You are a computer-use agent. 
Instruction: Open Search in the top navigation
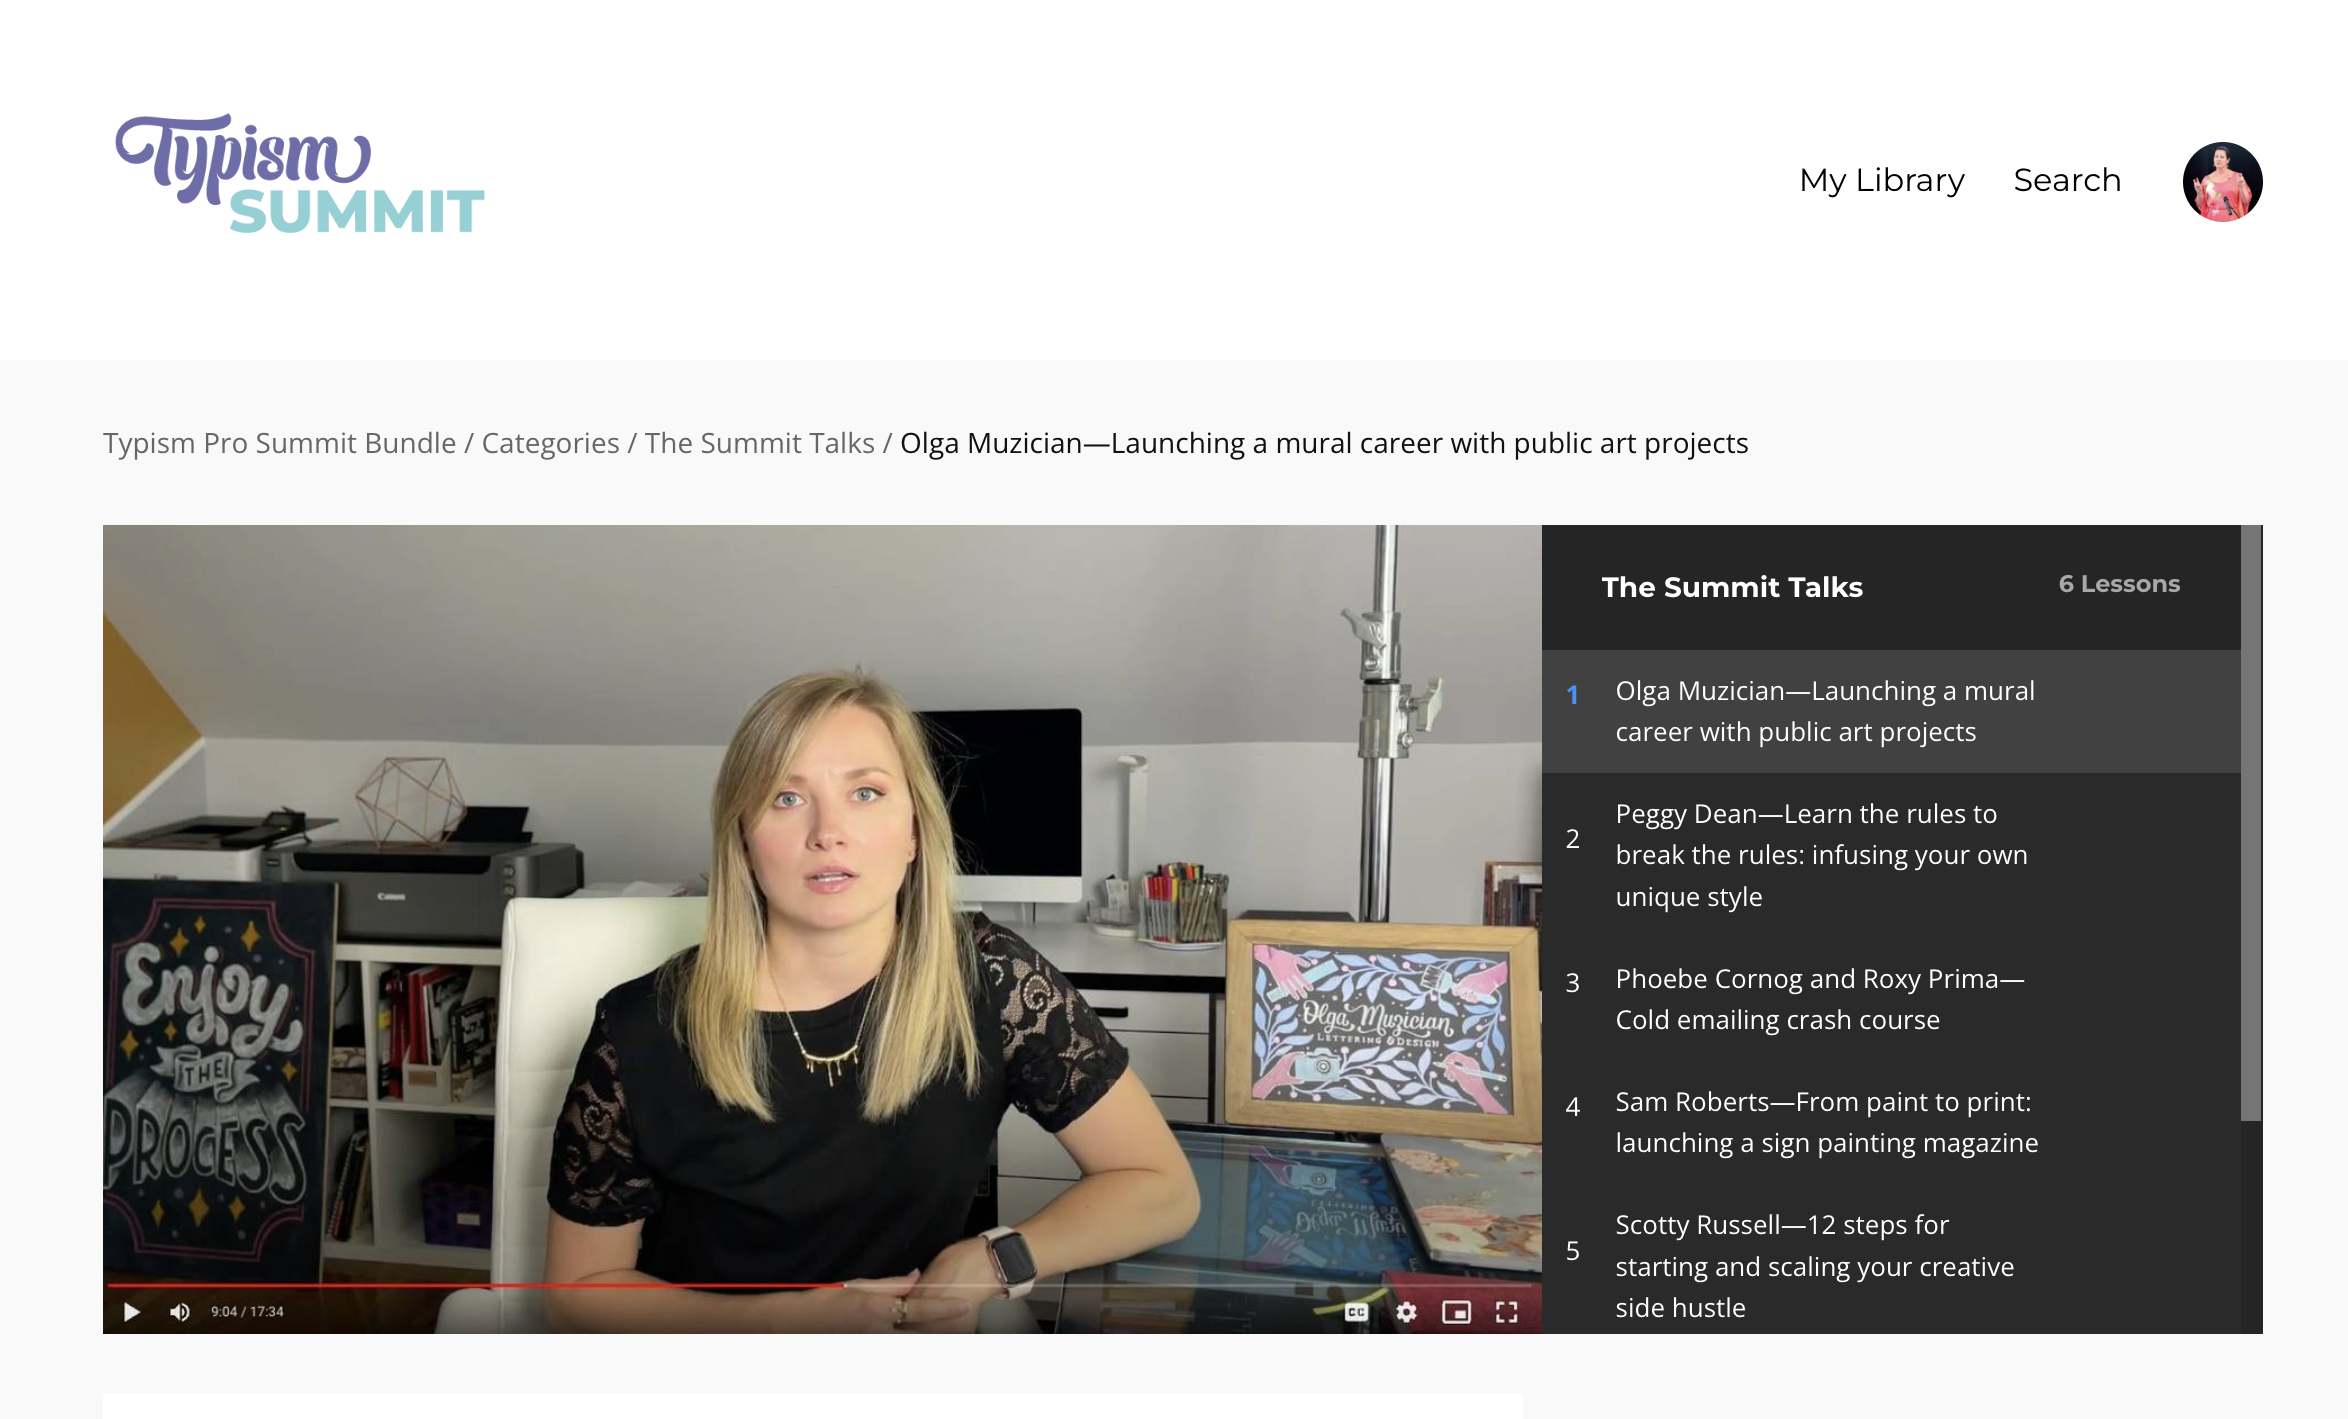click(2067, 180)
